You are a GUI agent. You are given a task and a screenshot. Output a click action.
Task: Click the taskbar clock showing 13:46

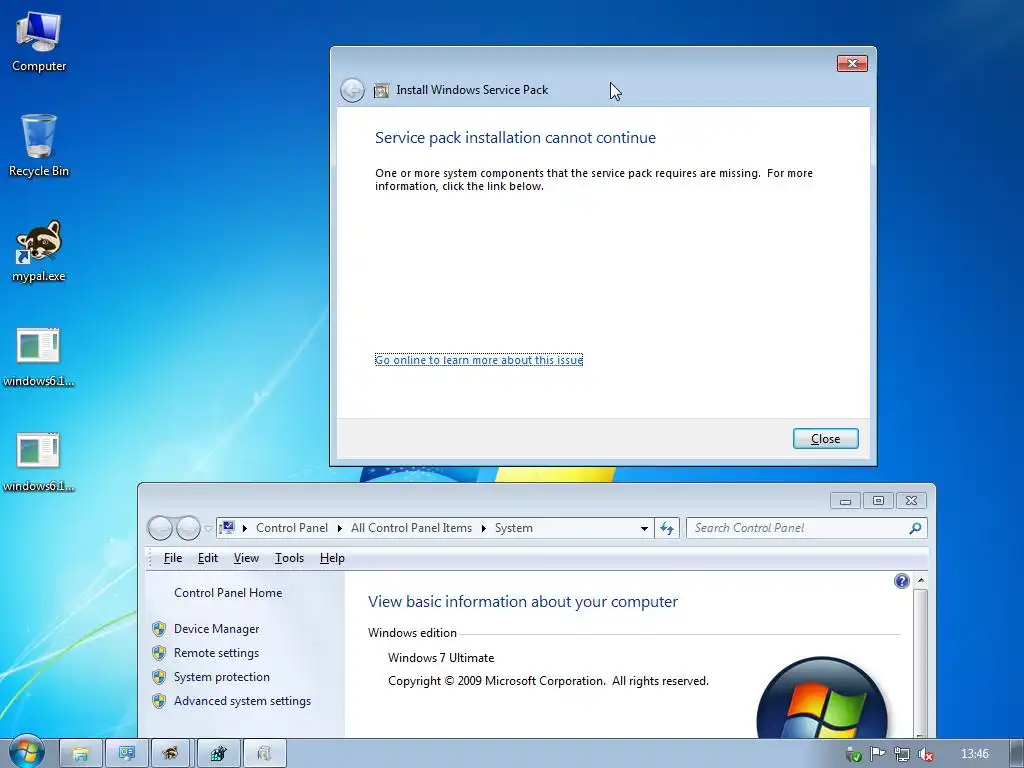tap(974, 754)
